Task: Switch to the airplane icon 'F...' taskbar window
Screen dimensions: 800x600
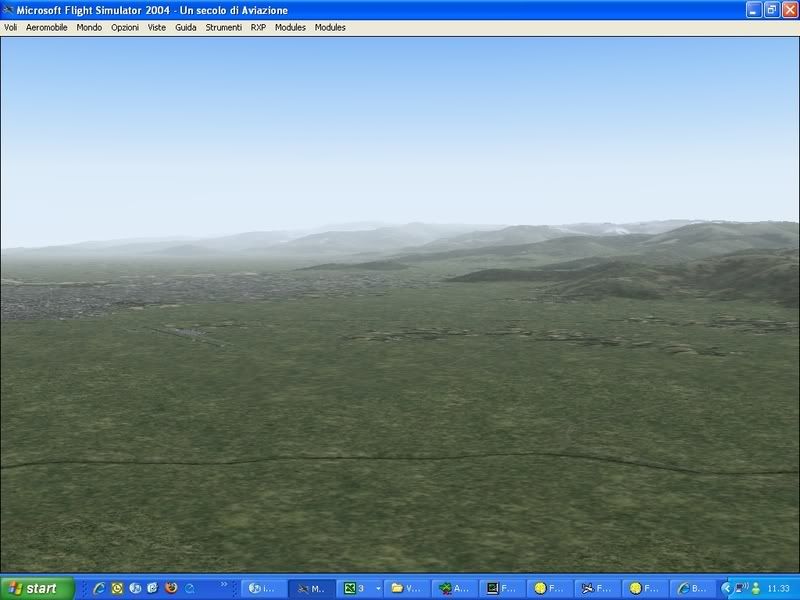Action: click(x=597, y=588)
